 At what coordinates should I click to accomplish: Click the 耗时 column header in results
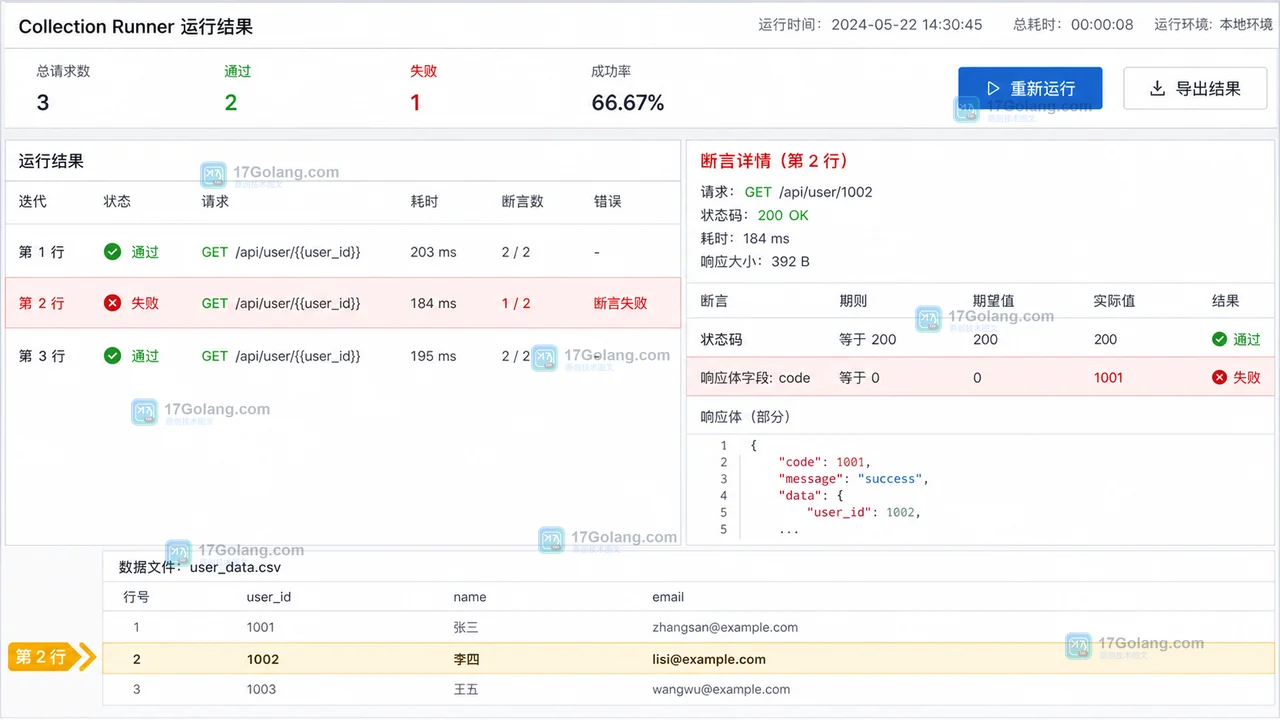424,201
